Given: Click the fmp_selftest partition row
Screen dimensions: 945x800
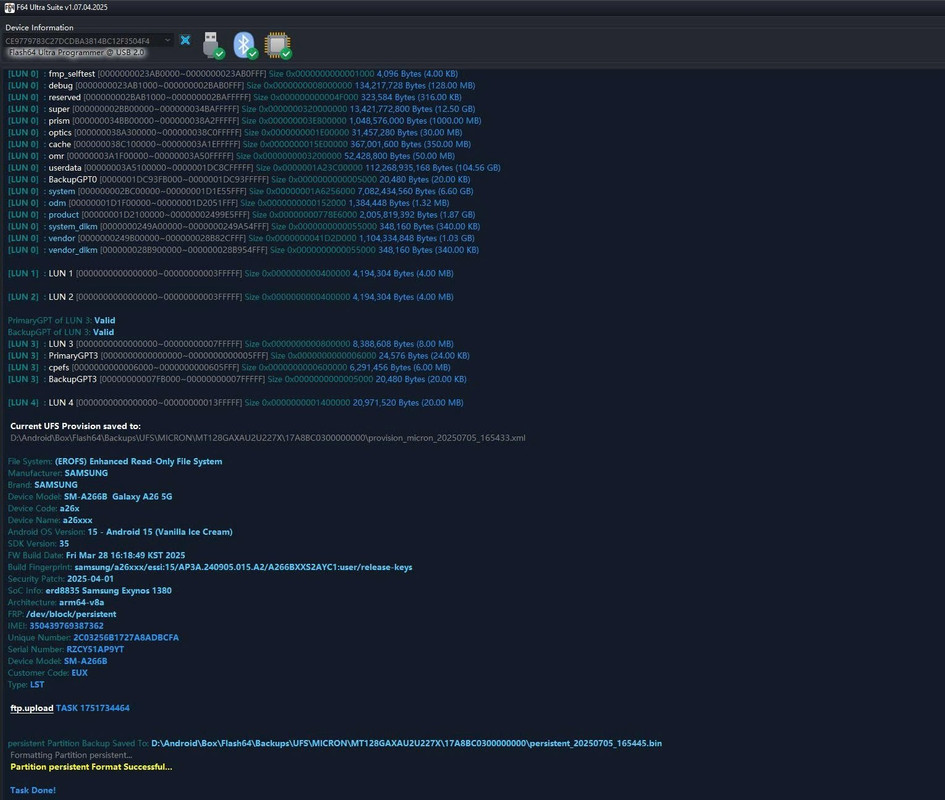Looking at the screenshot, I should pyautogui.click(x=233, y=74).
